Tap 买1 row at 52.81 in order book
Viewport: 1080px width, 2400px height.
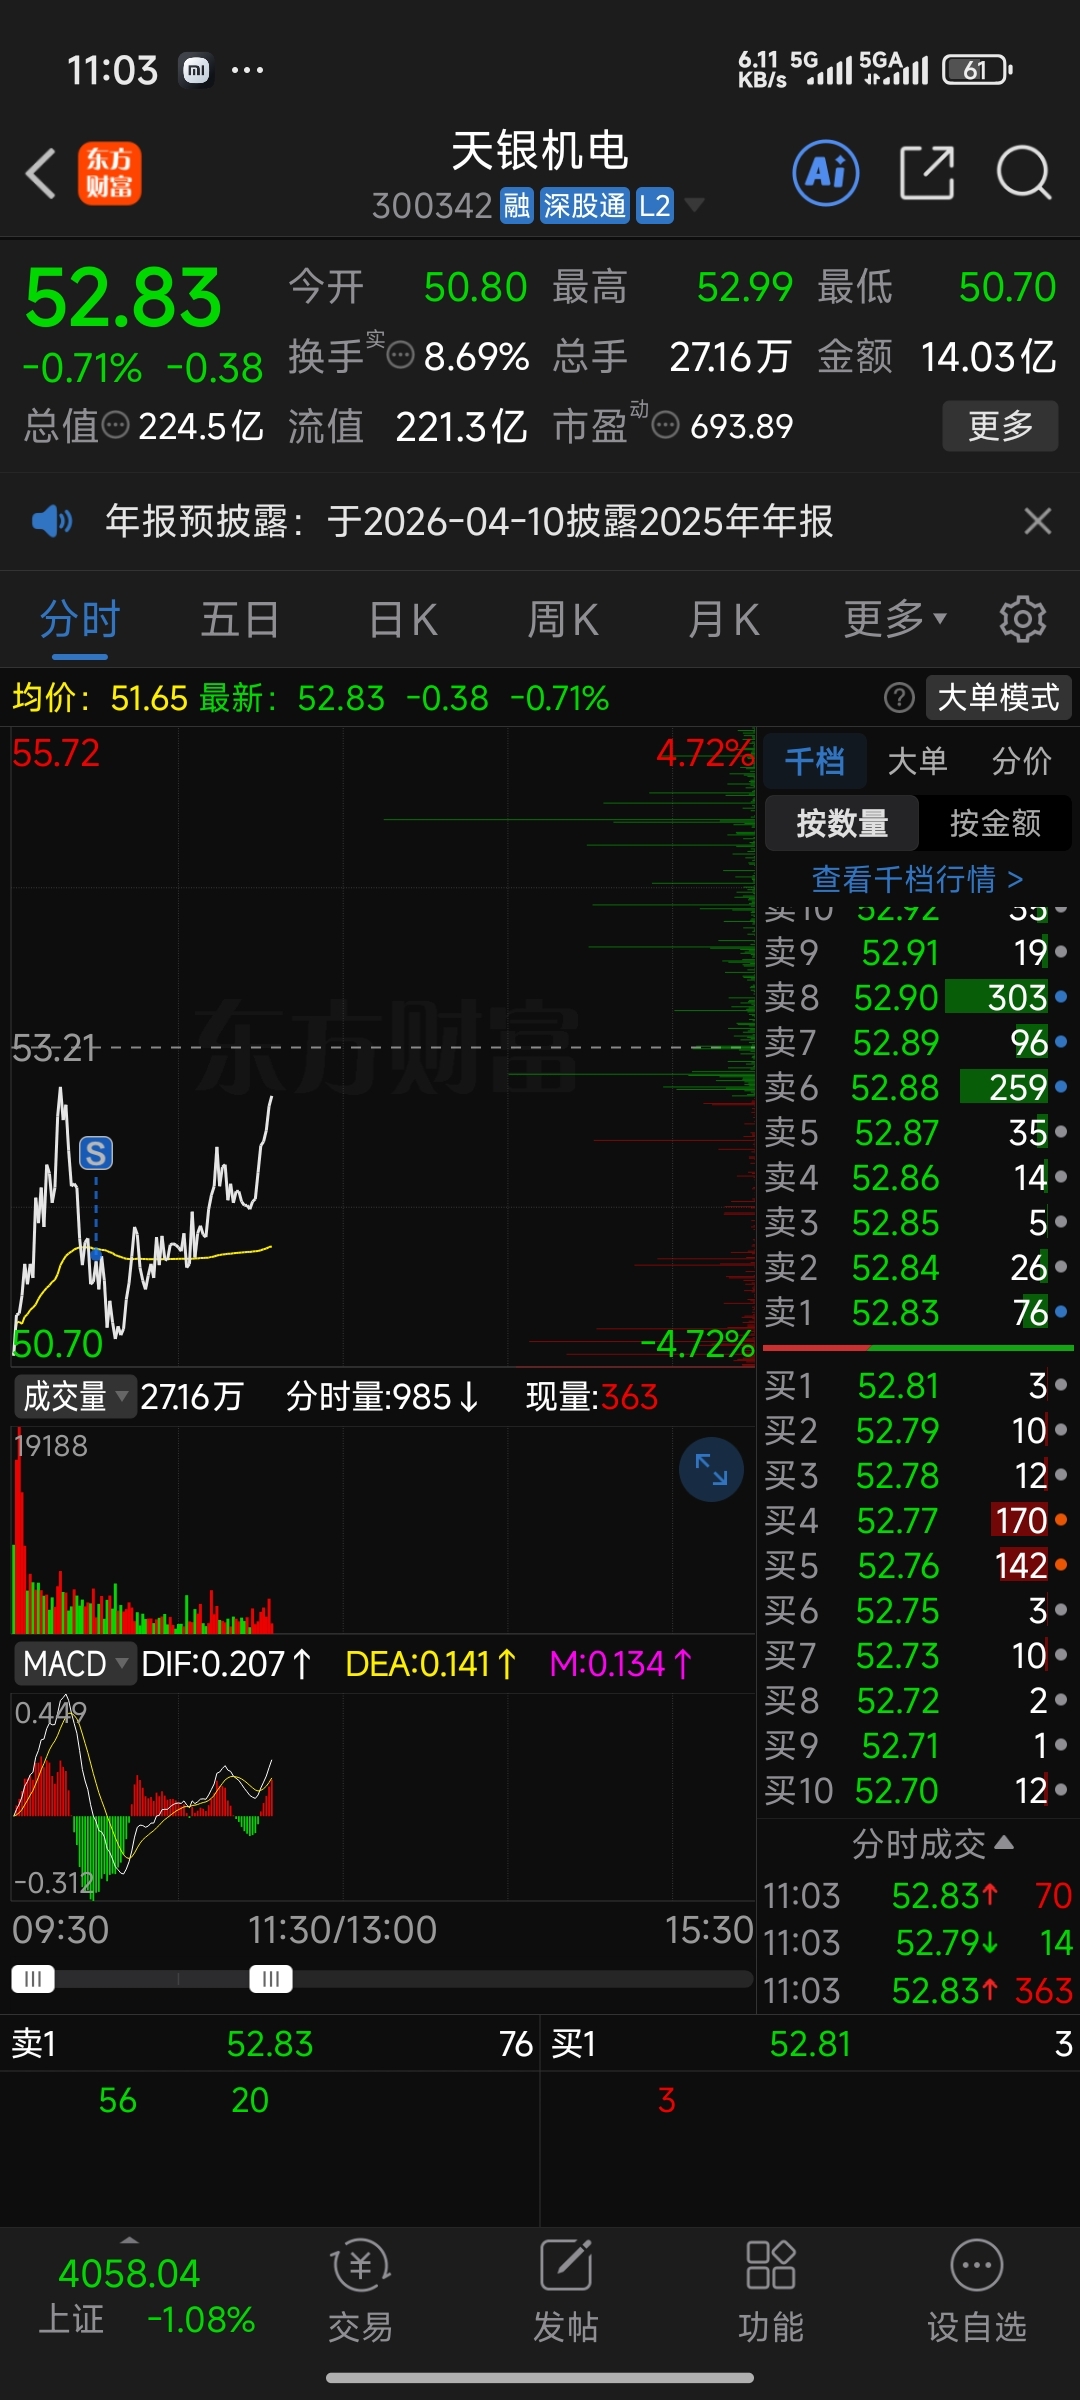coord(917,1385)
